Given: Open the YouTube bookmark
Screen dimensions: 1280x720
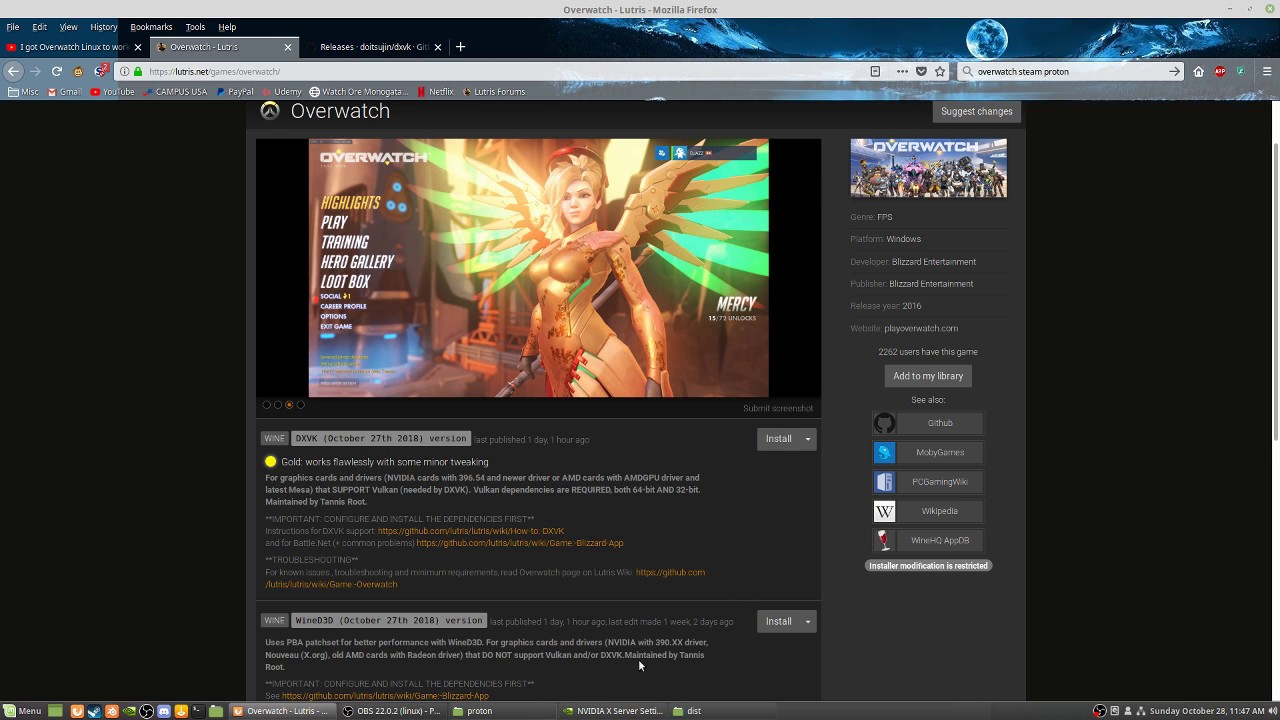Looking at the screenshot, I should click(112, 92).
